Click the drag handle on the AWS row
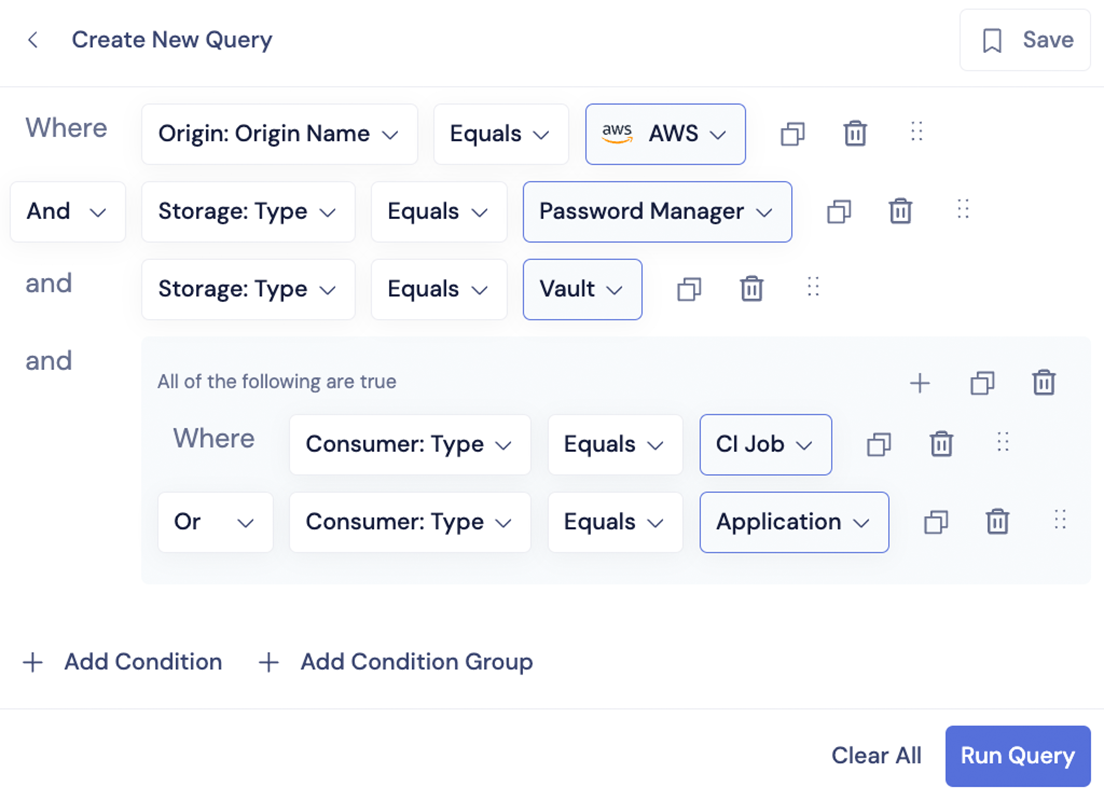The width and height of the screenshot is (1104, 800). tap(917, 132)
